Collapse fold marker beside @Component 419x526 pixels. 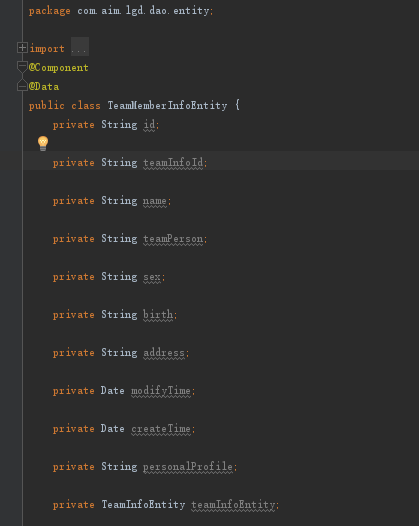pos(22,66)
